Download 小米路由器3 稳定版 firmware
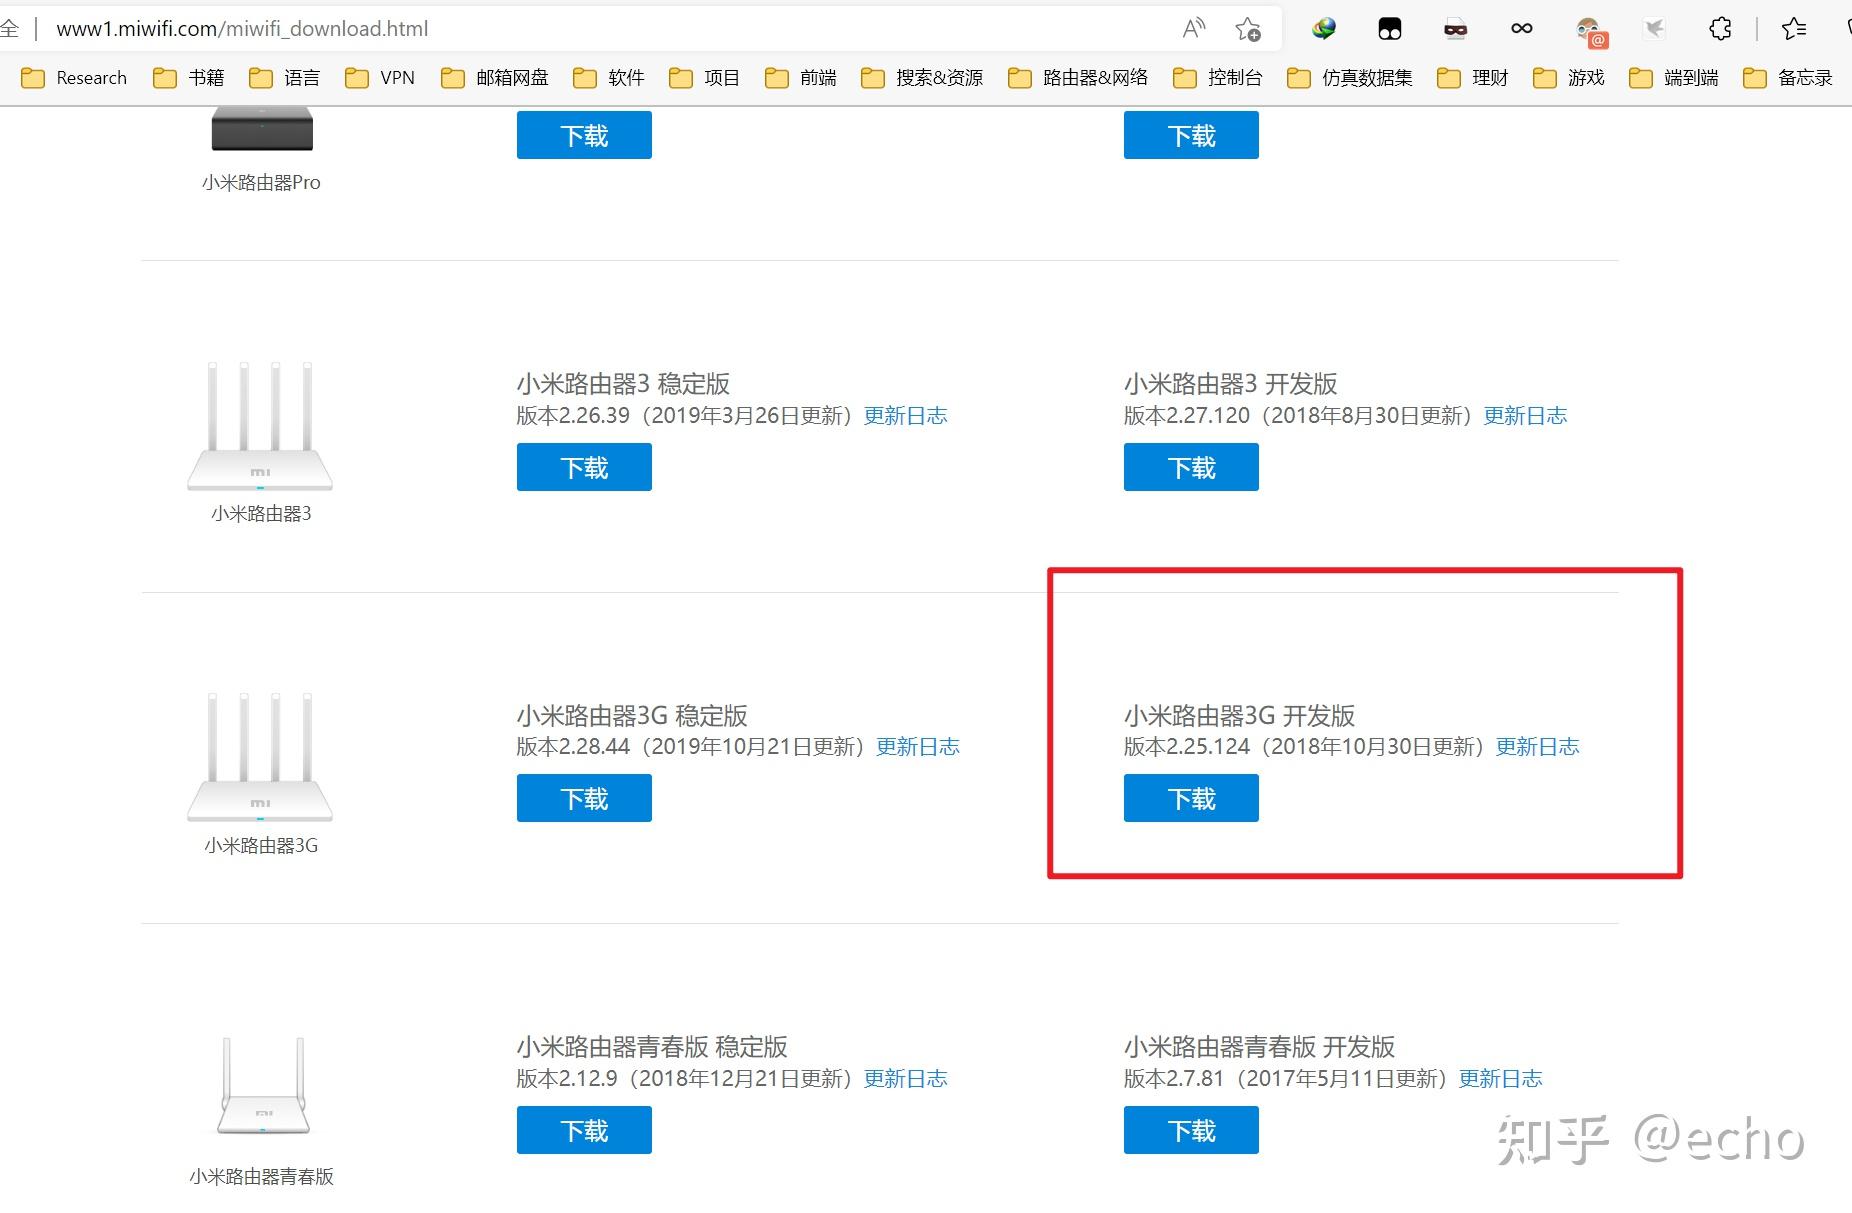Viewport: 1852px width, 1213px height. click(x=584, y=467)
